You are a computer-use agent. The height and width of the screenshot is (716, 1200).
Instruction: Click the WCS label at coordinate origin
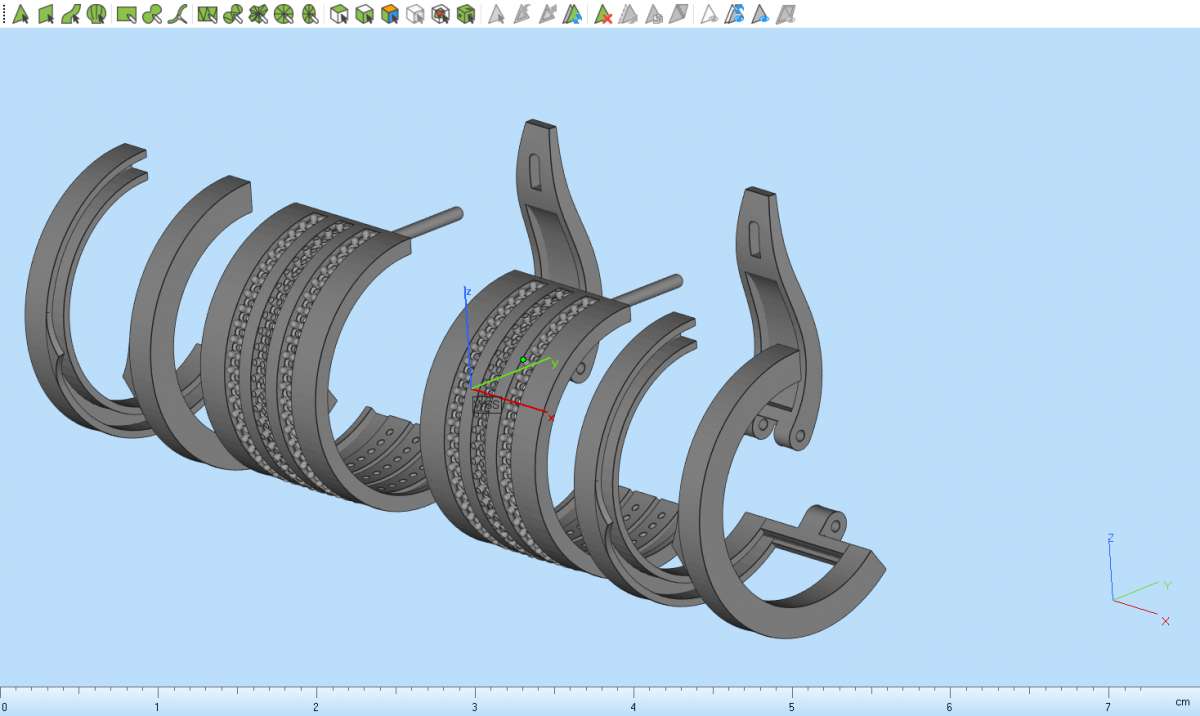tap(486, 405)
